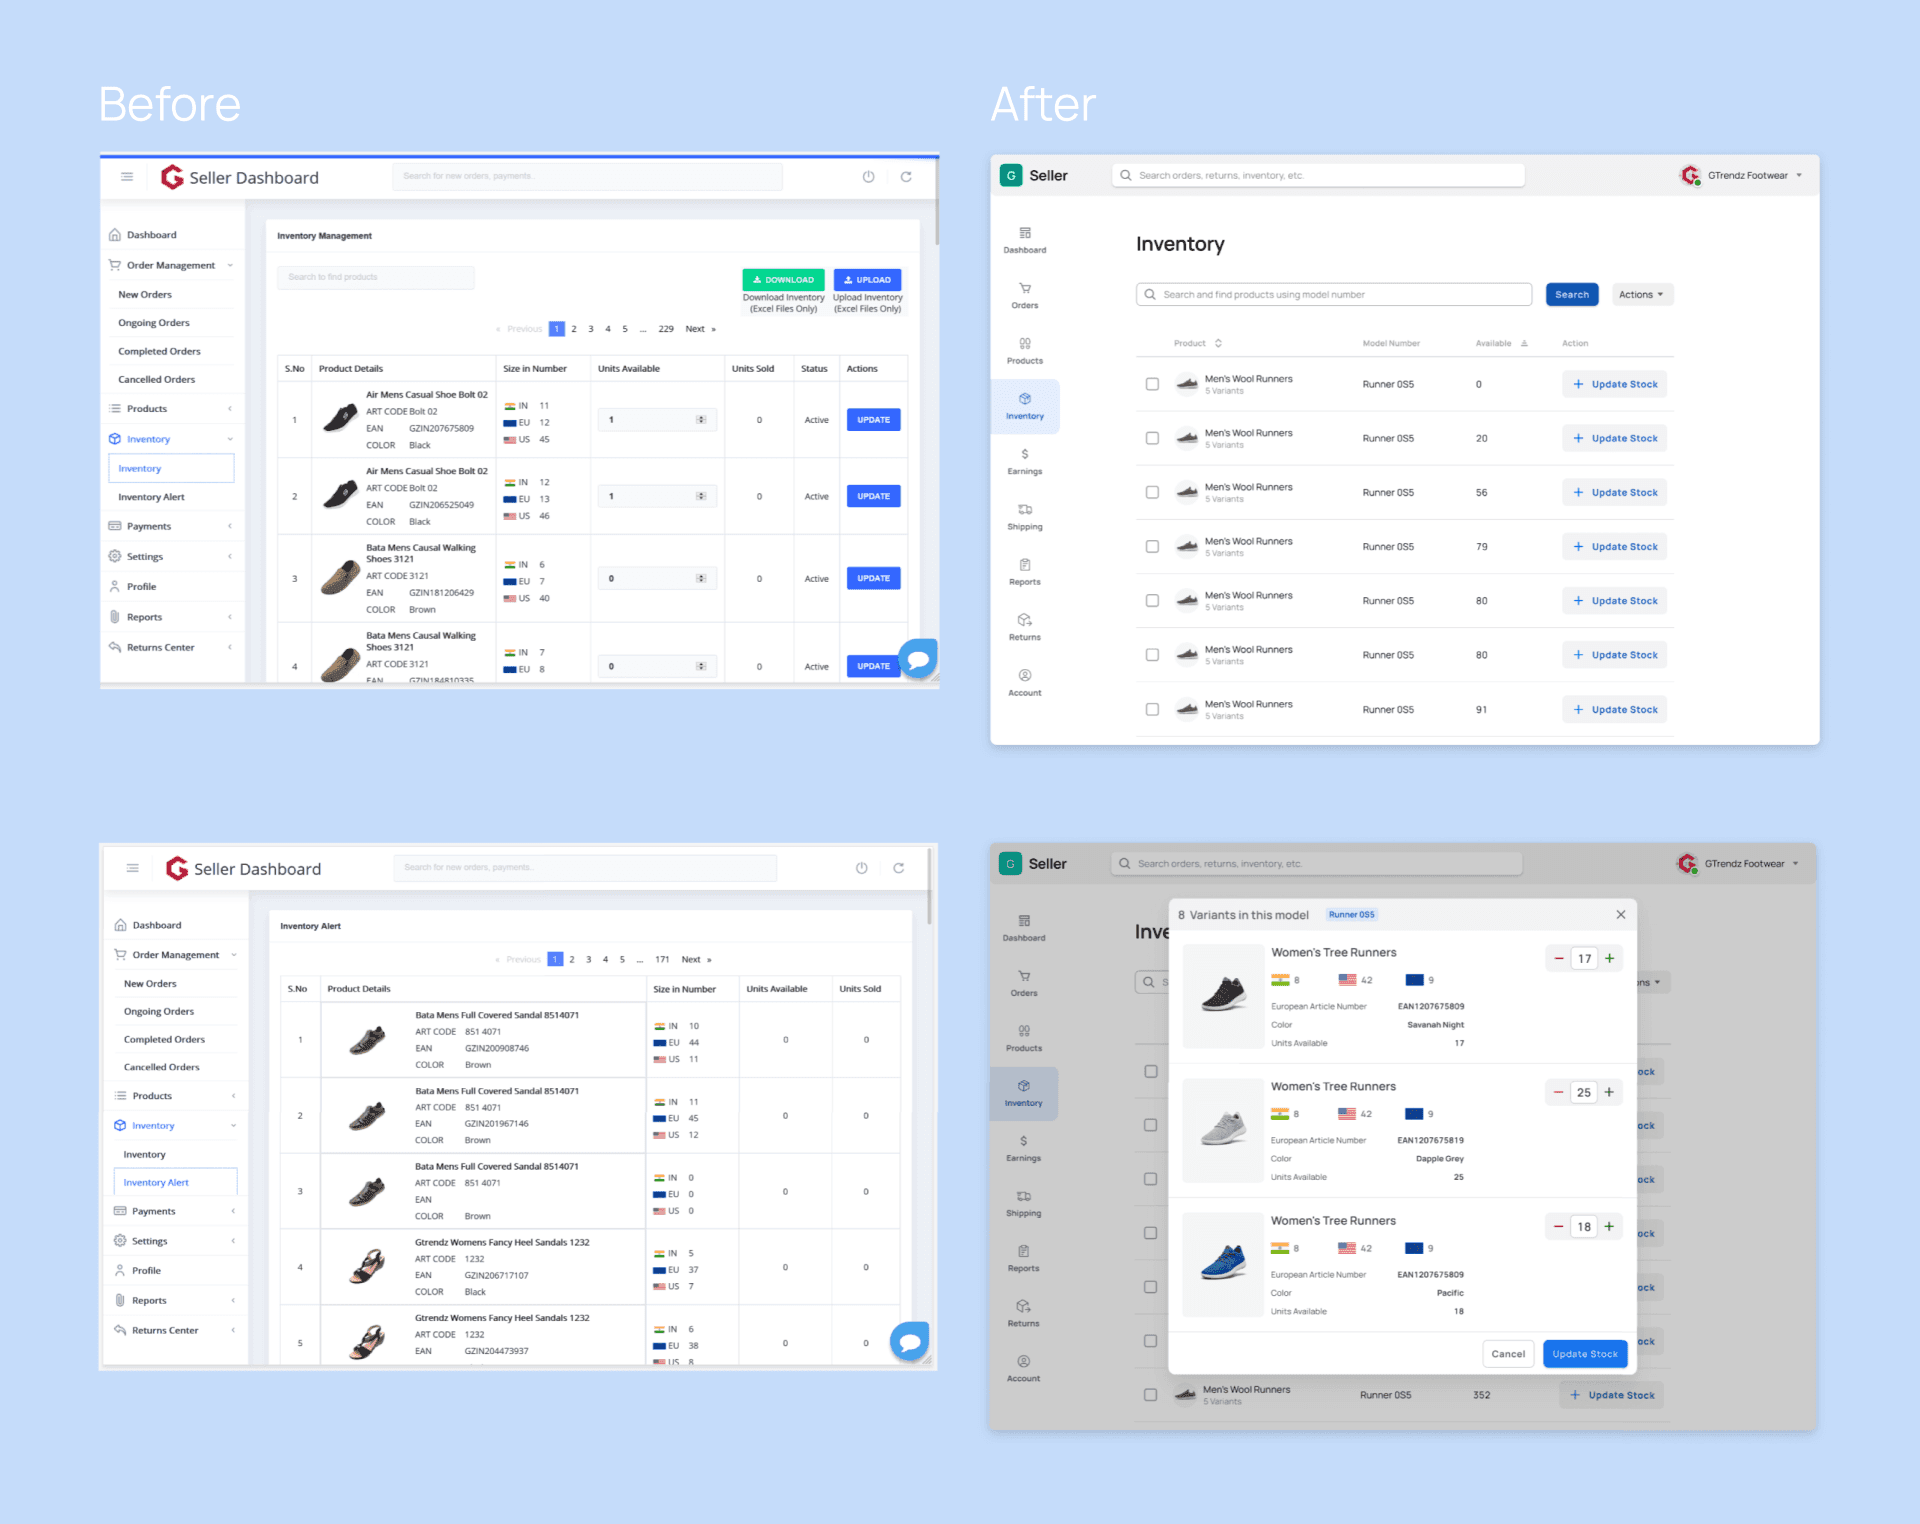Screen dimensions: 1920x1524
Task: Open the chat bubble icon on Inventory Management
Action: [917, 658]
